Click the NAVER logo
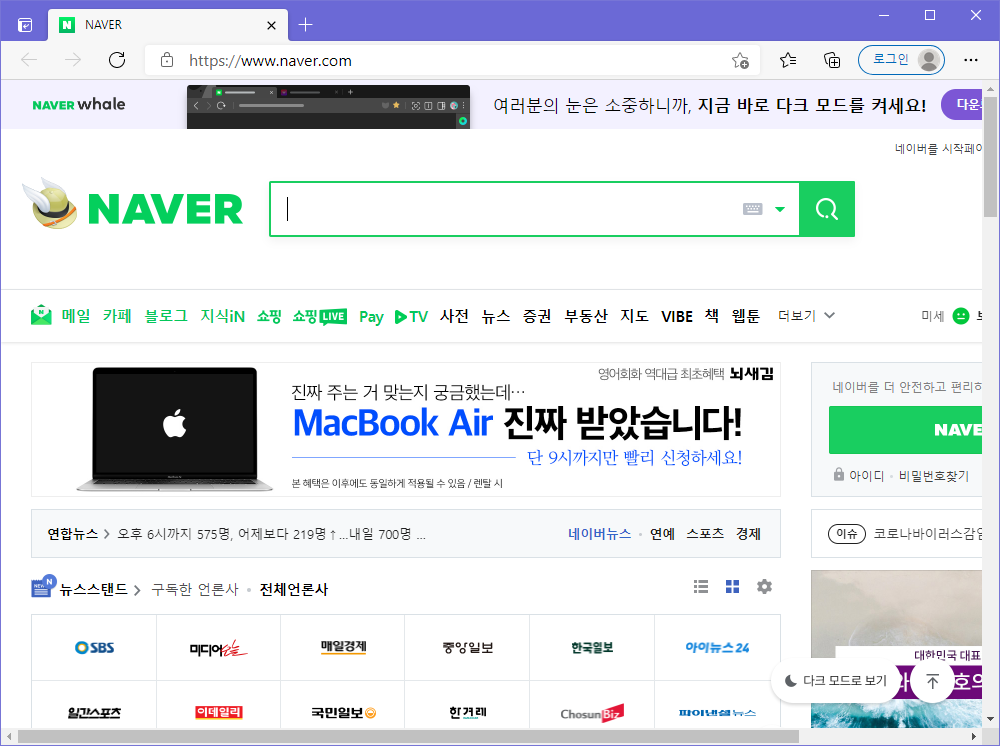 click(x=165, y=208)
